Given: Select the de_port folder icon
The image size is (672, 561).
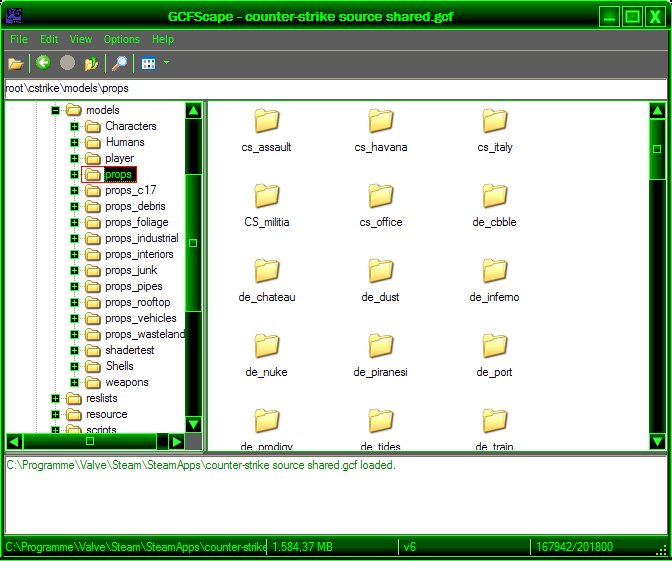Looking at the screenshot, I should pyautogui.click(x=495, y=345).
